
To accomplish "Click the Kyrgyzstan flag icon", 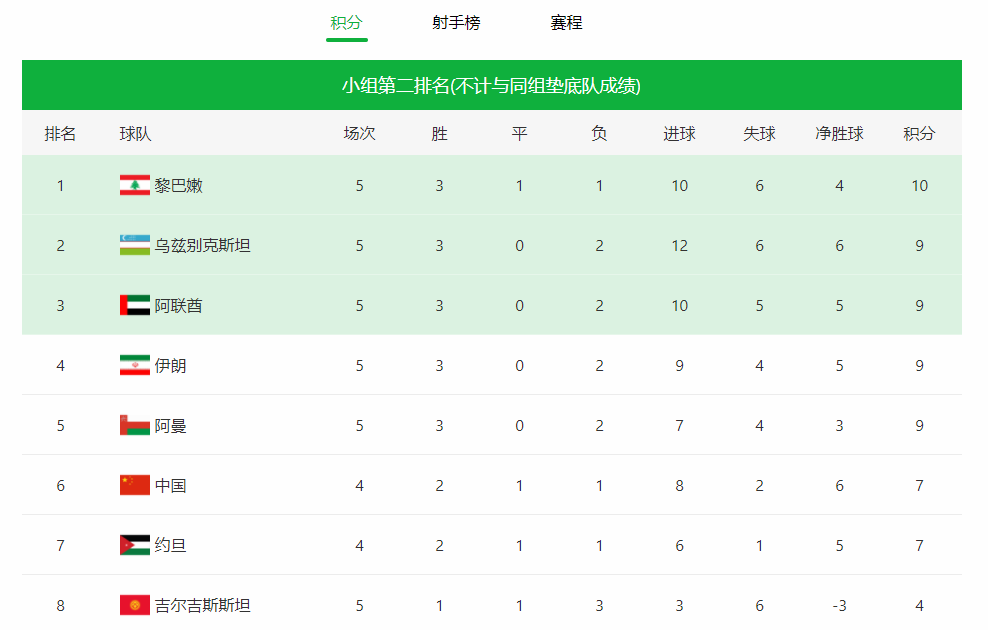I will point(134,605).
